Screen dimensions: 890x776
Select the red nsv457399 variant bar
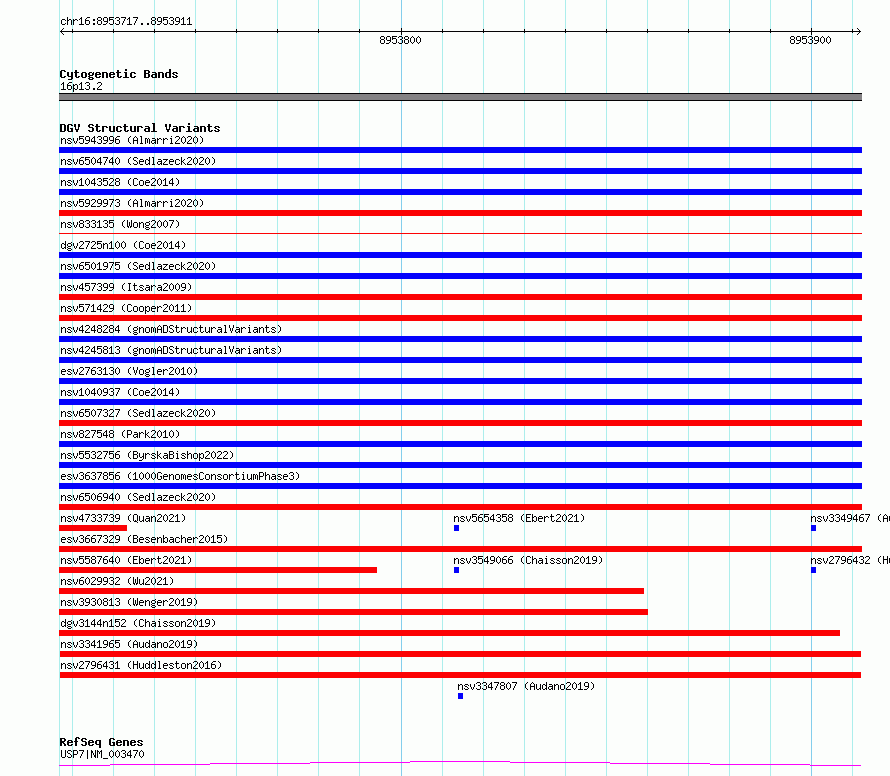pyautogui.click(x=460, y=297)
